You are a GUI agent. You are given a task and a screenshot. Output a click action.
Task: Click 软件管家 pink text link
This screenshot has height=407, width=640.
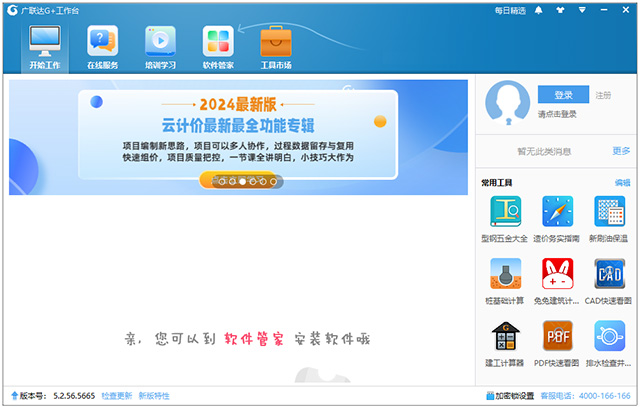253,339
